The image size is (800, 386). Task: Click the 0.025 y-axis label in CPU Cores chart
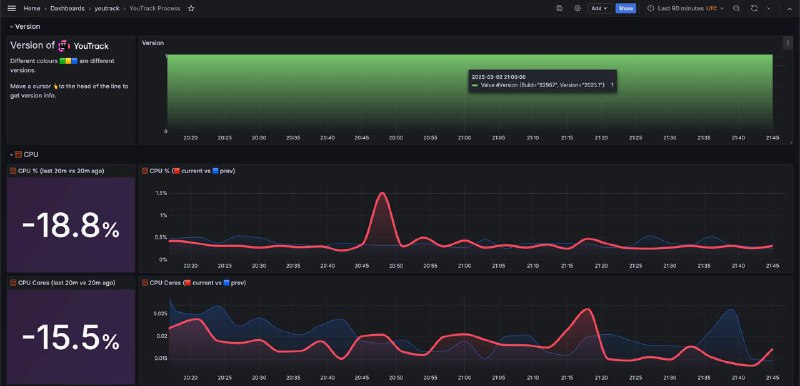pos(160,314)
